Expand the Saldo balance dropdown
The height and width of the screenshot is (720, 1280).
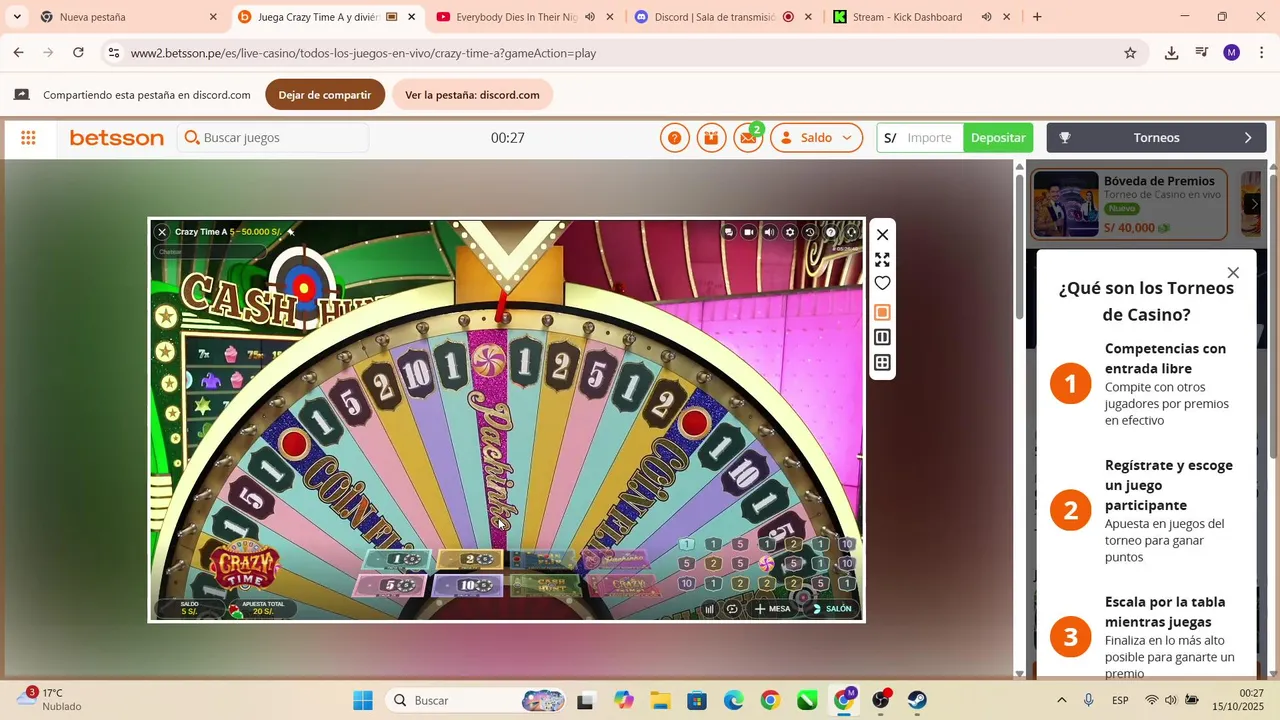tap(816, 138)
